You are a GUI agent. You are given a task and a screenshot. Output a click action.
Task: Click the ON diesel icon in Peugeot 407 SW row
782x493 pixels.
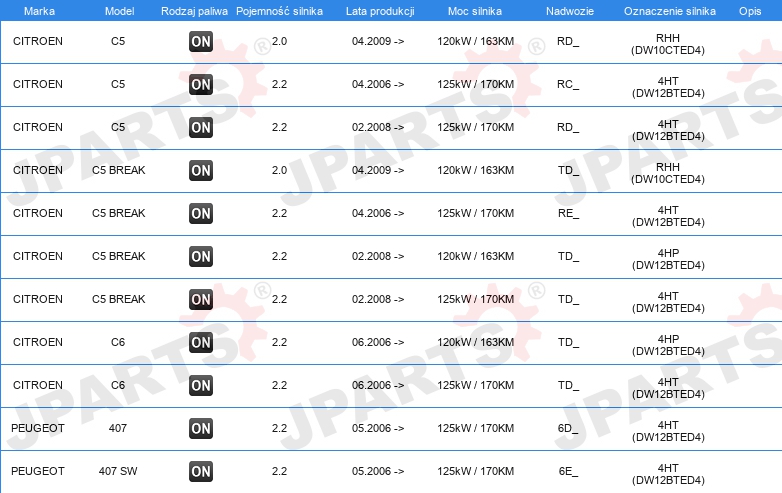(x=201, y=471)
